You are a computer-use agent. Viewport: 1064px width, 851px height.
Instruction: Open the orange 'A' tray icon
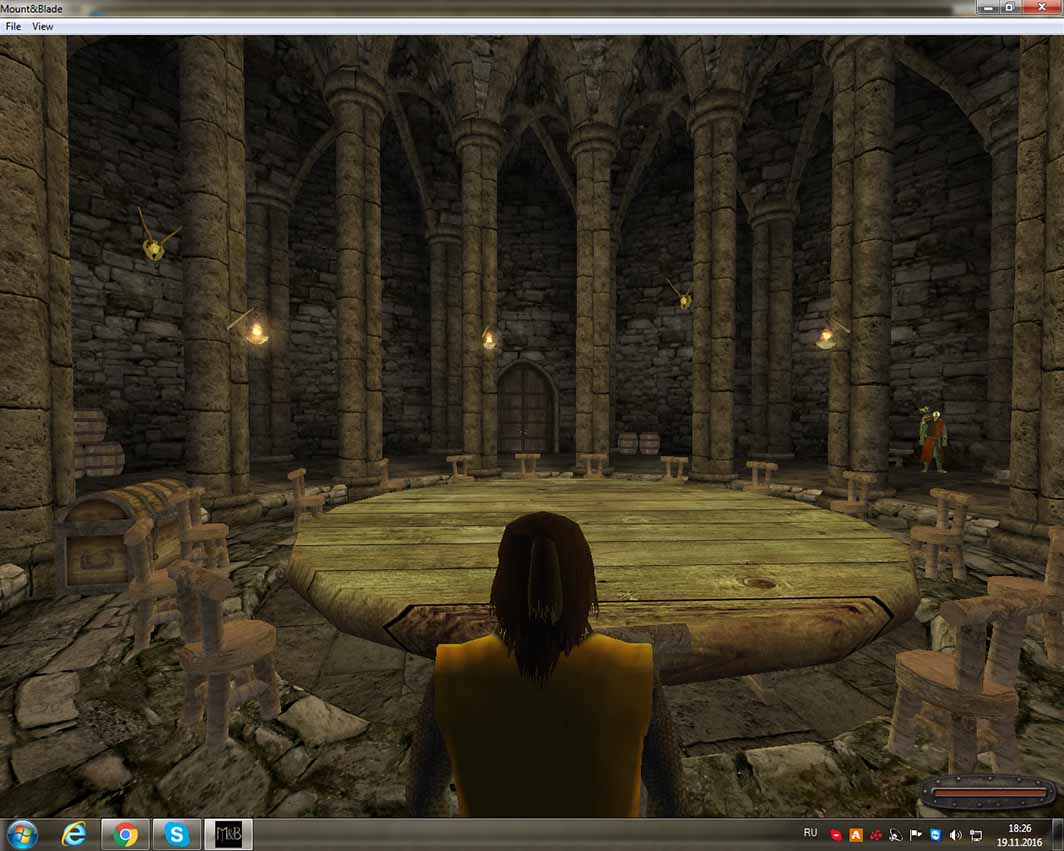point(855,834)
